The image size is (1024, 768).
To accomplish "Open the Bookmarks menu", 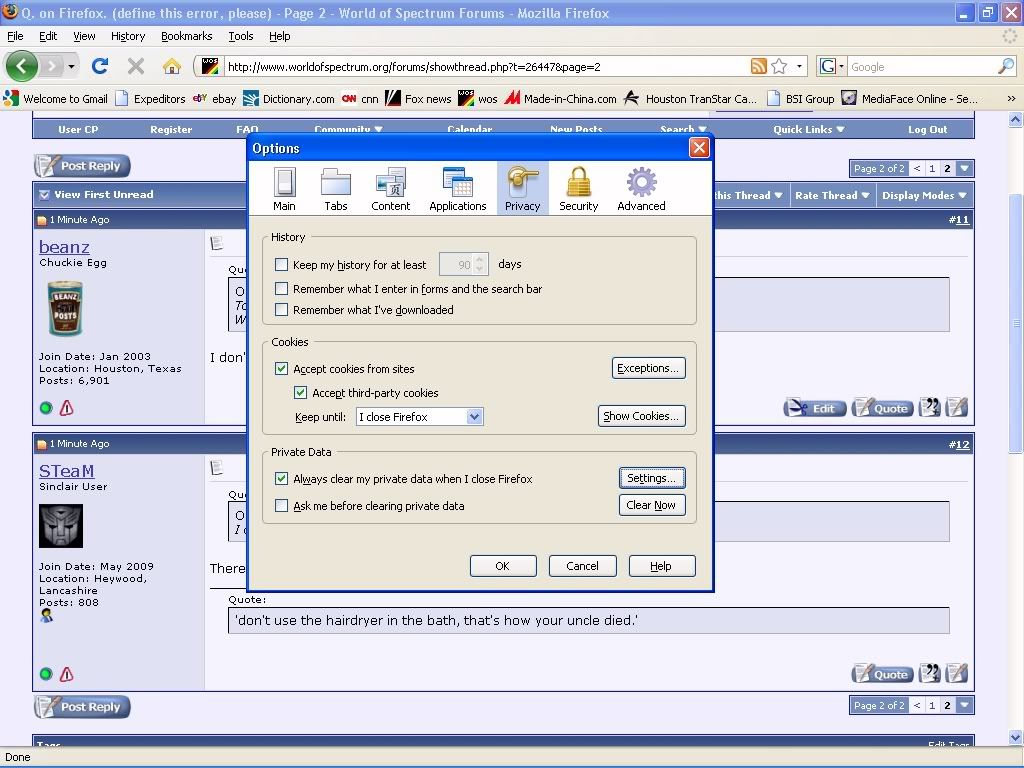I will (x=186, y=36).
